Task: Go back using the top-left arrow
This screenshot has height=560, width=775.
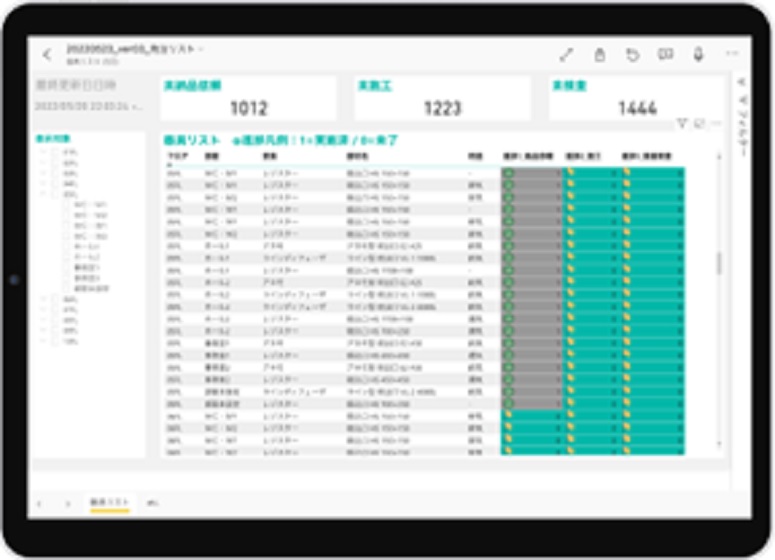Action: (46, 55)
